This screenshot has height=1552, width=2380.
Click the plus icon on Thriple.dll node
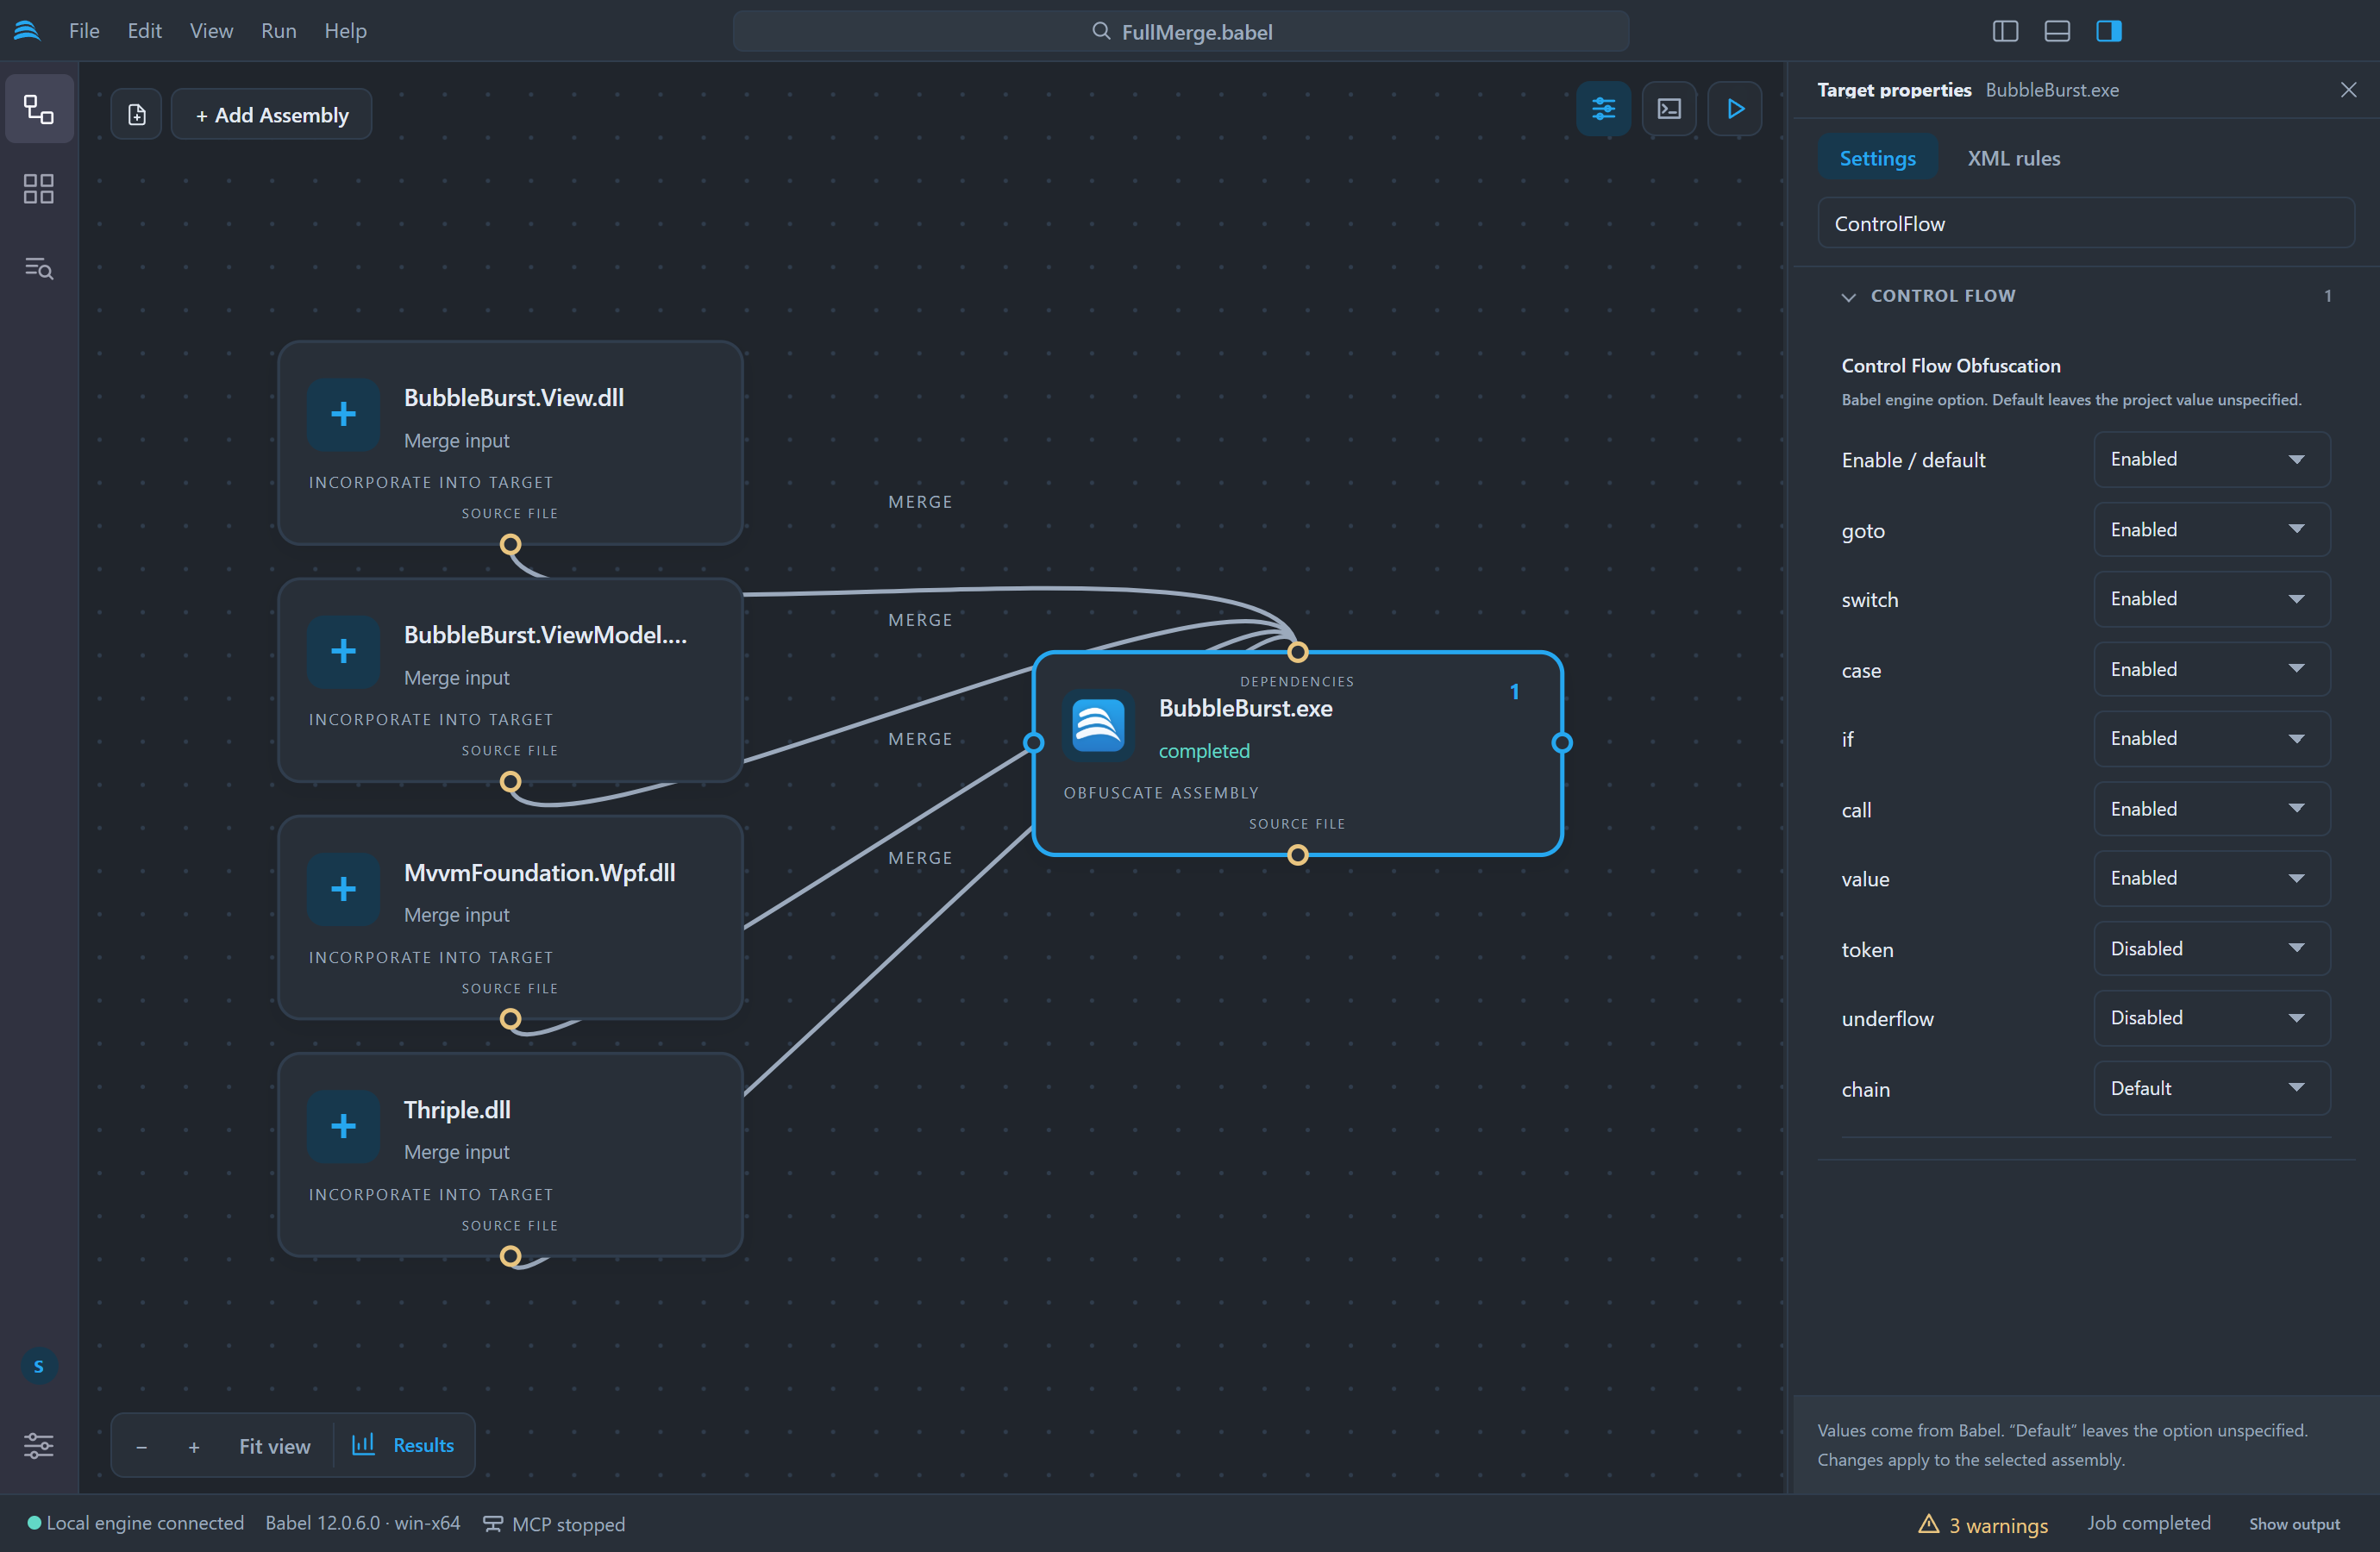[x=343, y=1127]
